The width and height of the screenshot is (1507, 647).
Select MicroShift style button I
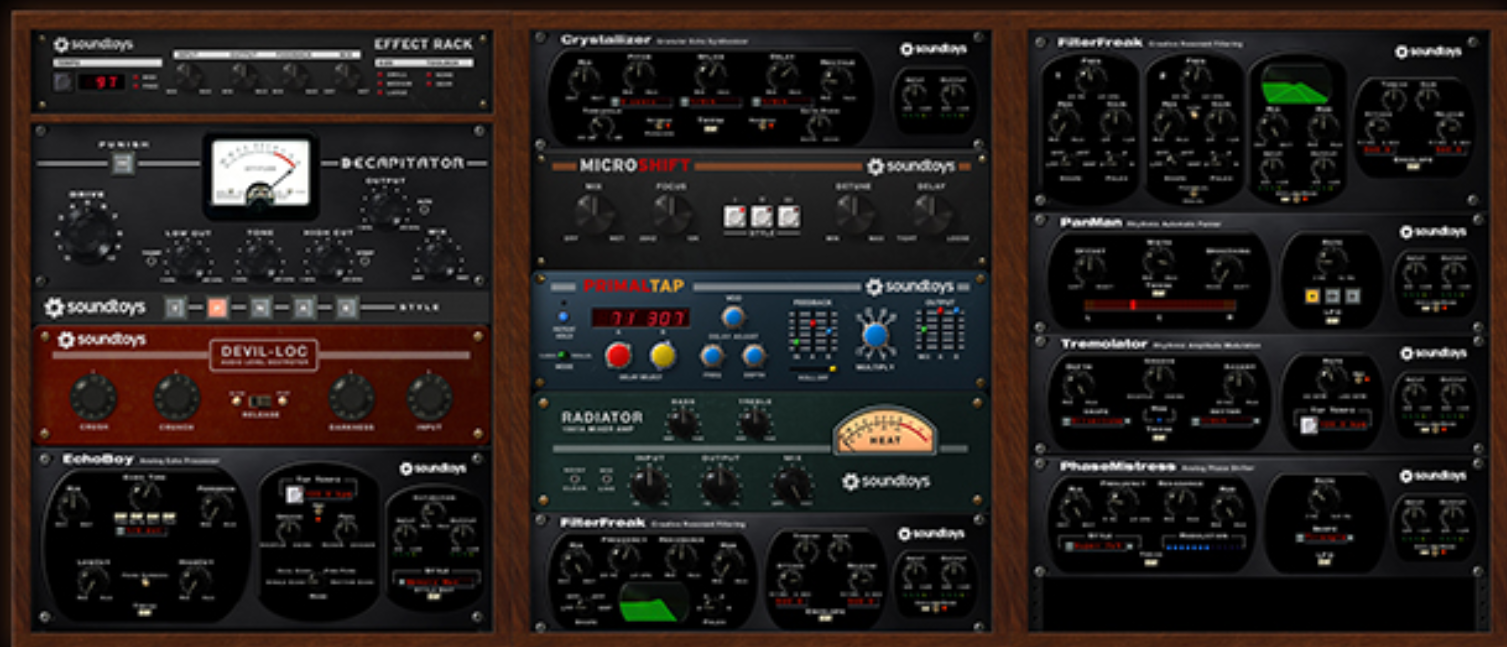coord(734,216)
